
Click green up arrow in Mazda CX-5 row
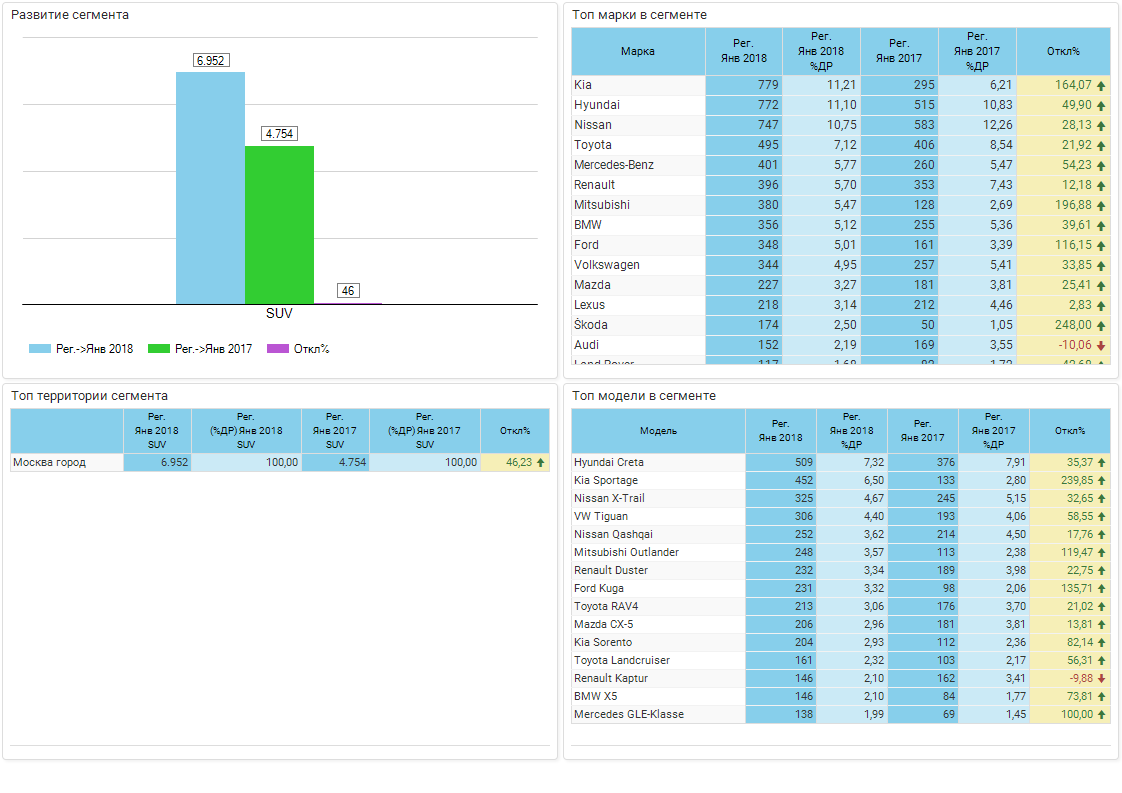tap(1101, 625)
